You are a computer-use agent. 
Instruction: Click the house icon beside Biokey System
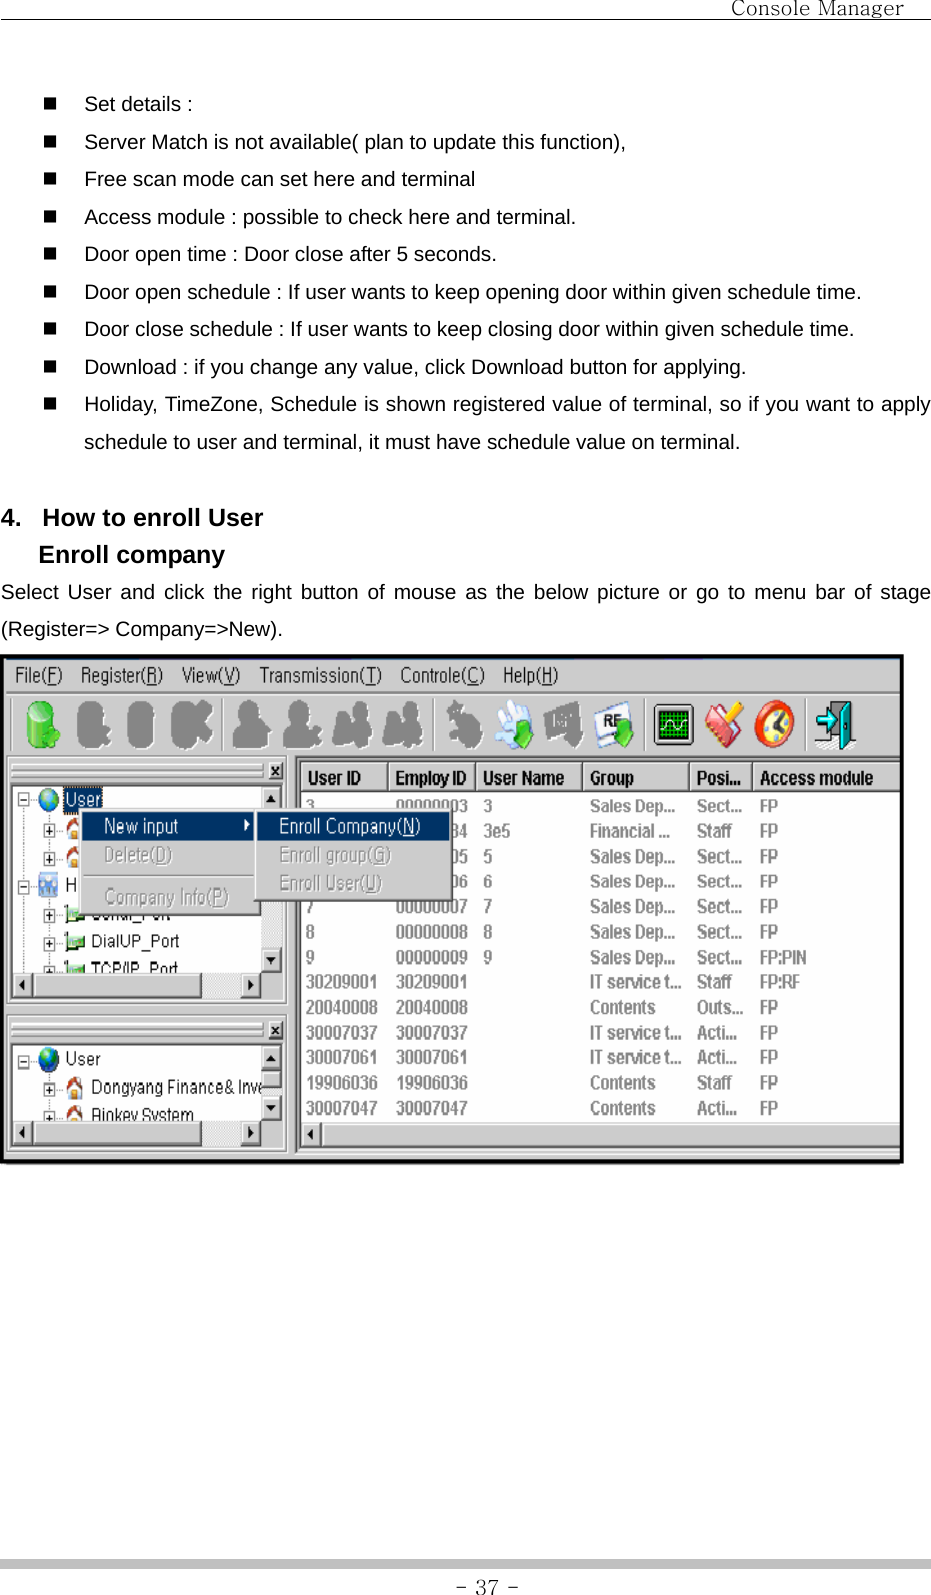pos(74,1113)
